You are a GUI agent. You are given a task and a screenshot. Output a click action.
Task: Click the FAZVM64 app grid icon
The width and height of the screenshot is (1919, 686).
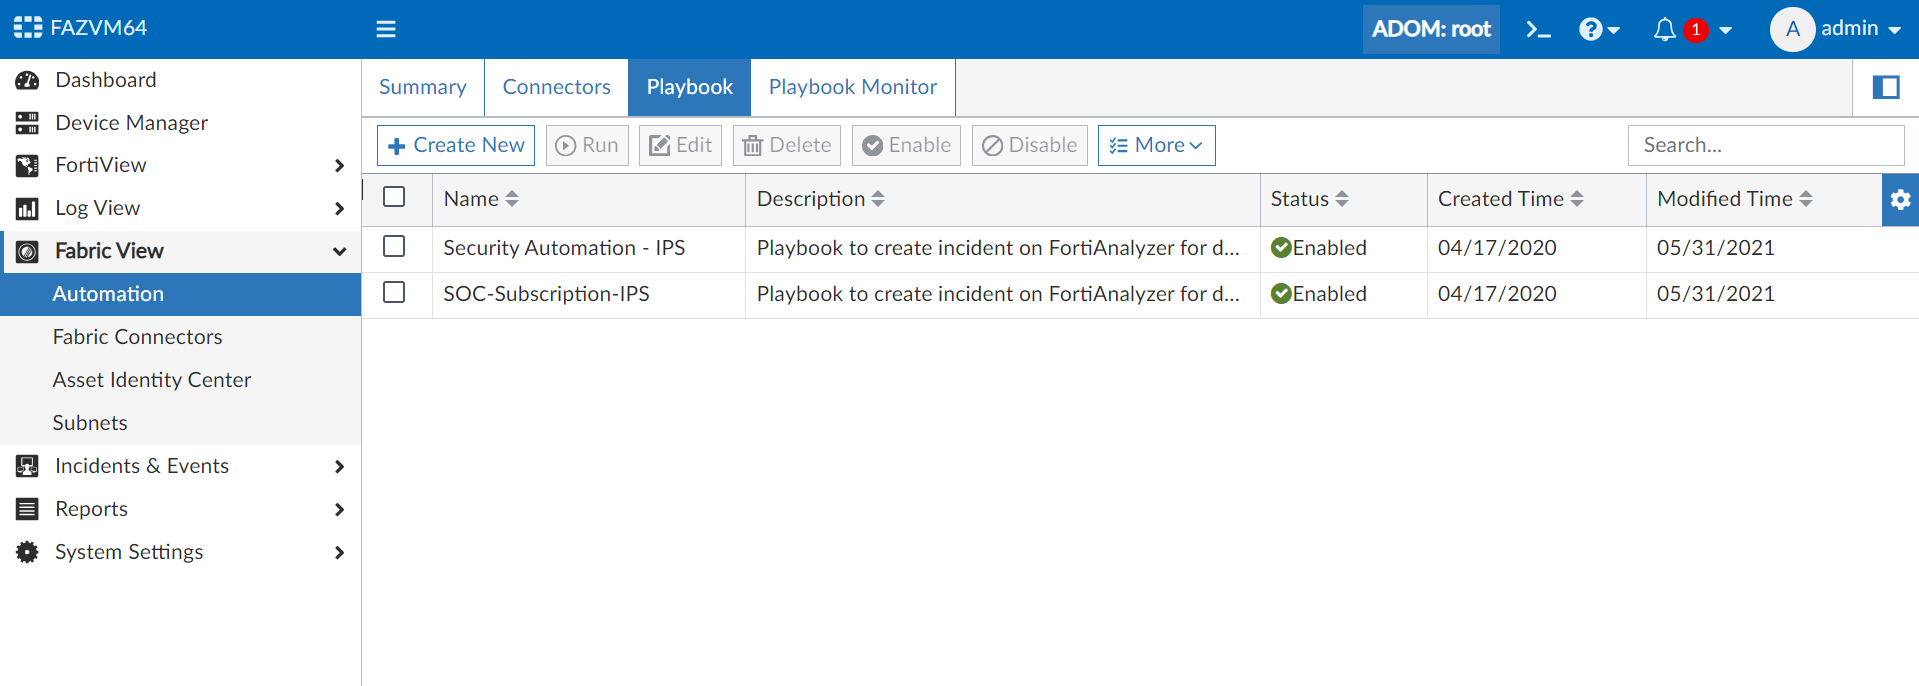point(27,28)
